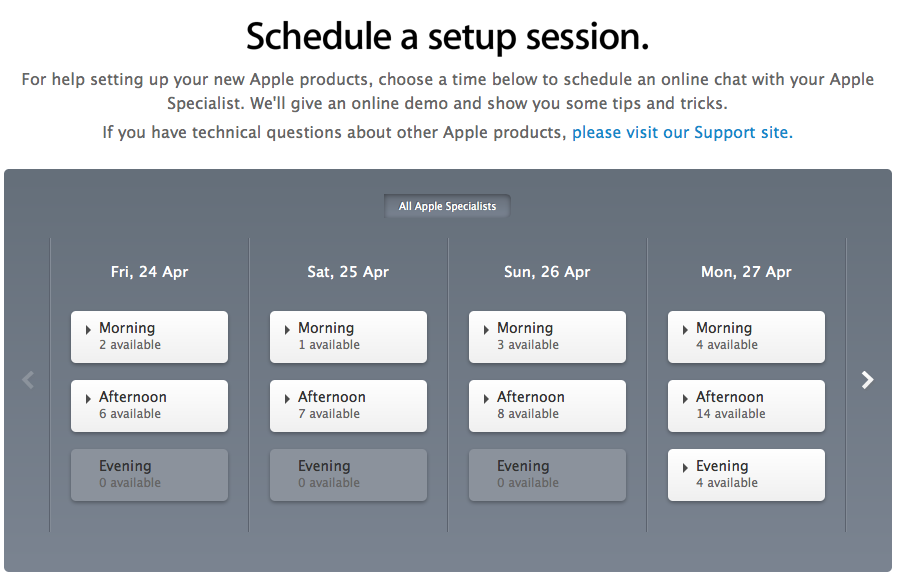The width and height of the screenshot is (897, 578).
Task: Click the Sat, 25 Apr date heading
Action: 348,272
